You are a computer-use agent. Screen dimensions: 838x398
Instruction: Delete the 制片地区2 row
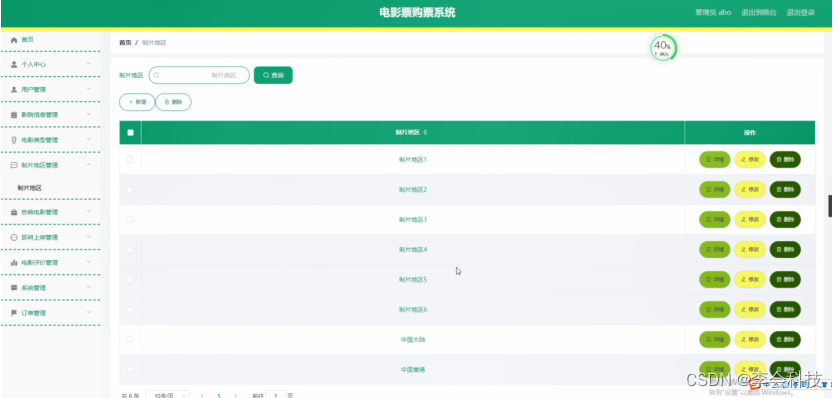click(785, 190)
